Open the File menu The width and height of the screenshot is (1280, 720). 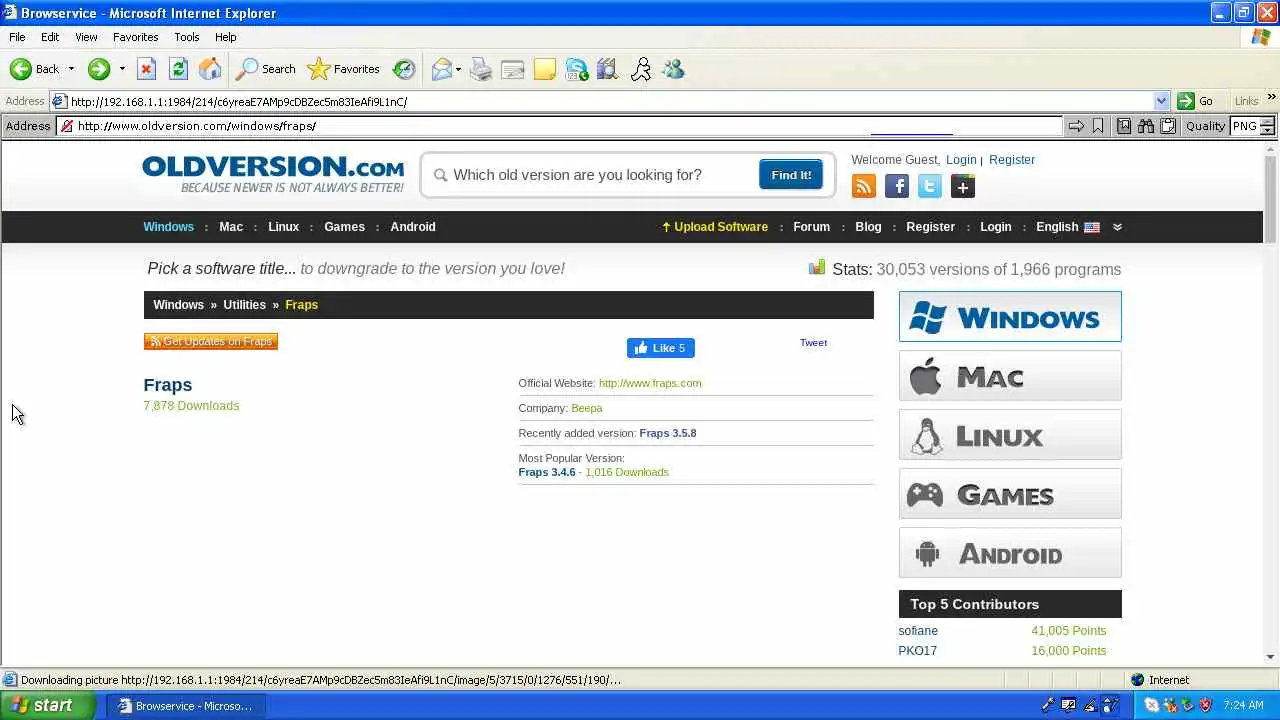(x=17, y=37)
